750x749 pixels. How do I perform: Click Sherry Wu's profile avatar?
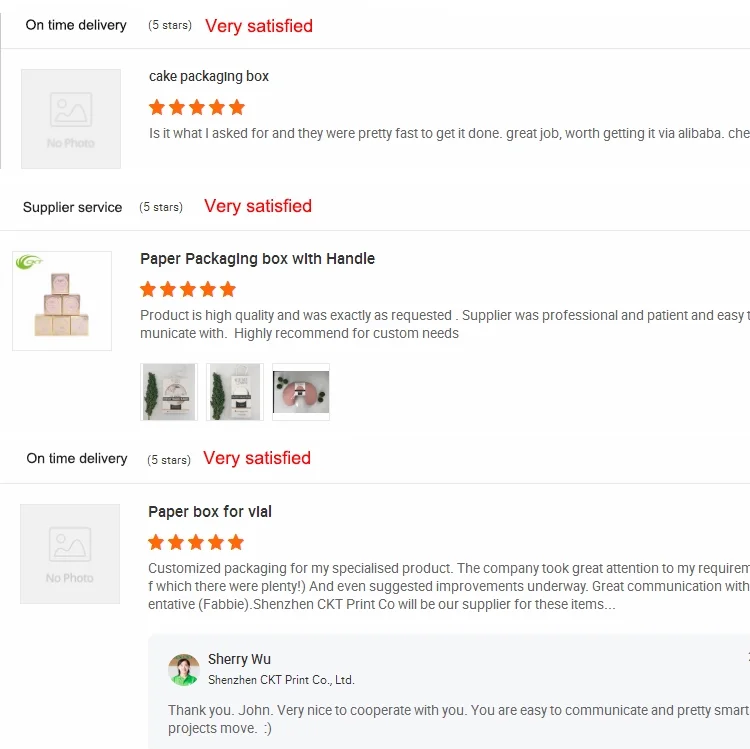click(x=184, y=669)
